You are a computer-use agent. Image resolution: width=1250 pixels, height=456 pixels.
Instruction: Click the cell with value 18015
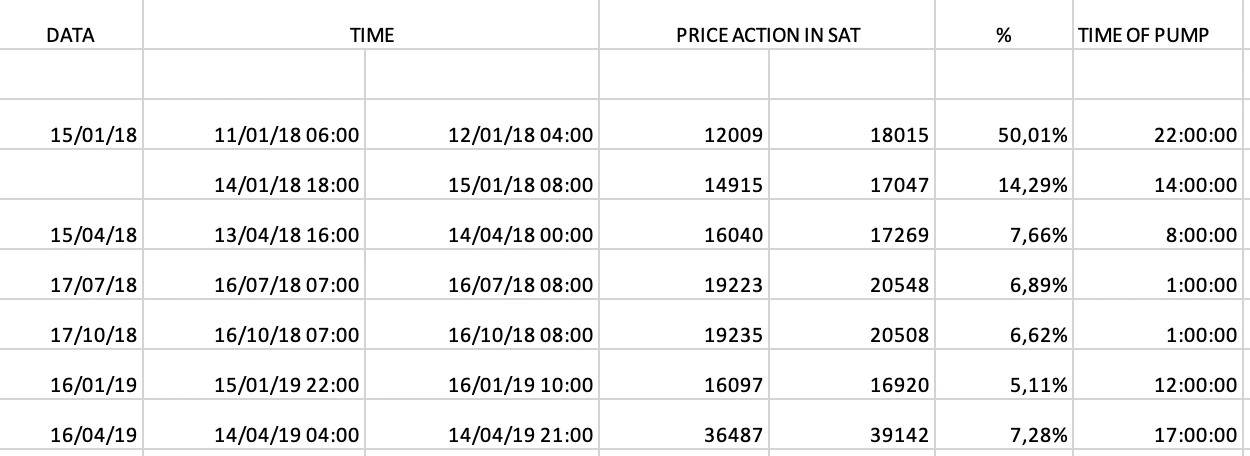[853, 135]
